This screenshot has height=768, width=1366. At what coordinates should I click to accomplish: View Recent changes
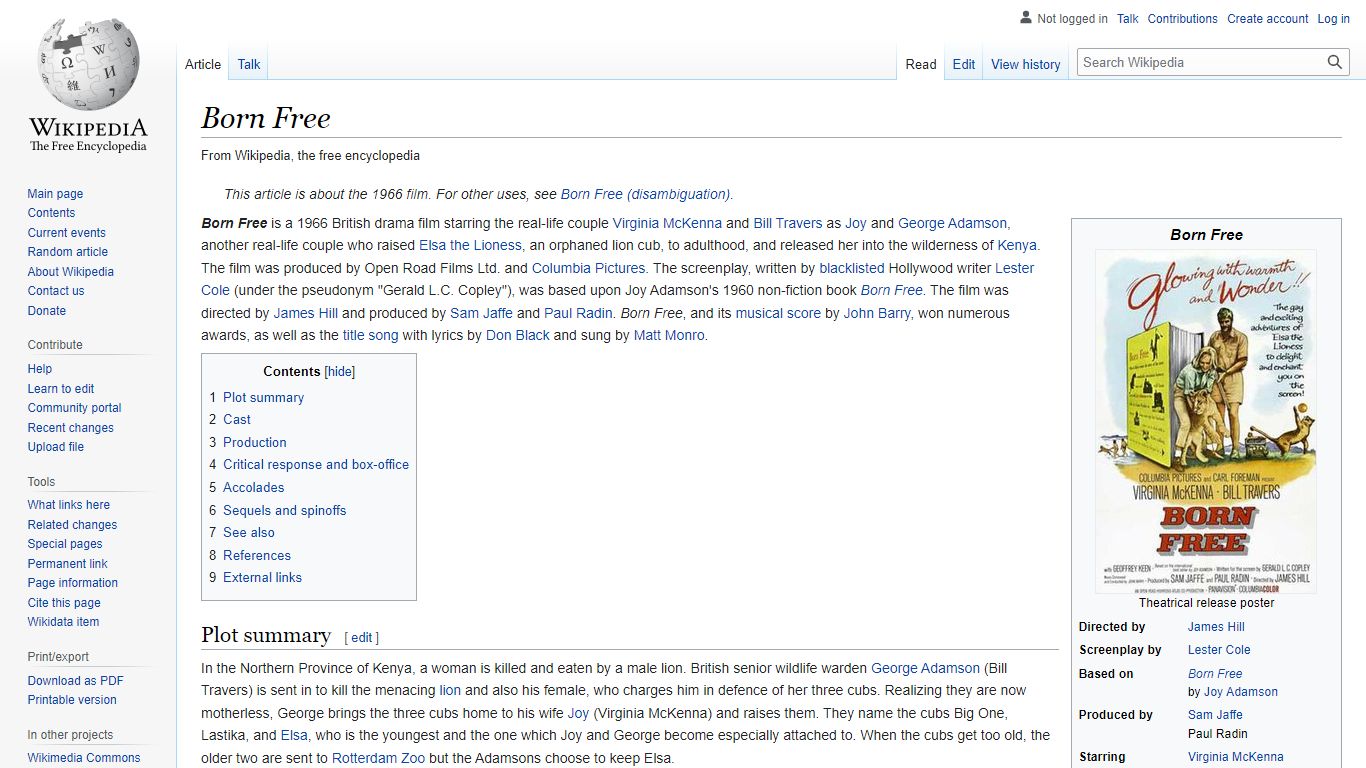coord(70,428)
